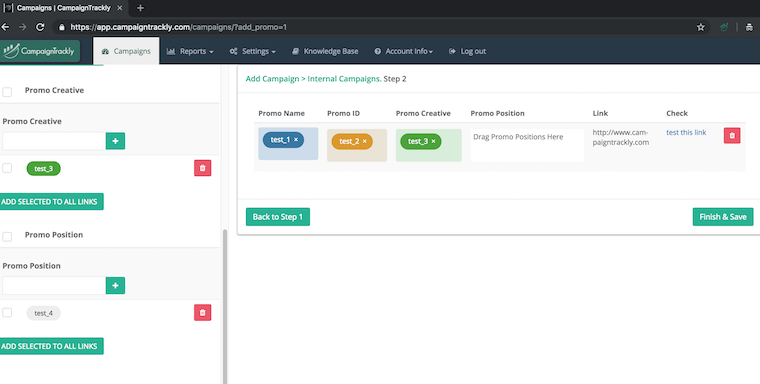Viewport: 760px width, 384px height.
Task: View site security lock icon
Action: tap(62, 27)
